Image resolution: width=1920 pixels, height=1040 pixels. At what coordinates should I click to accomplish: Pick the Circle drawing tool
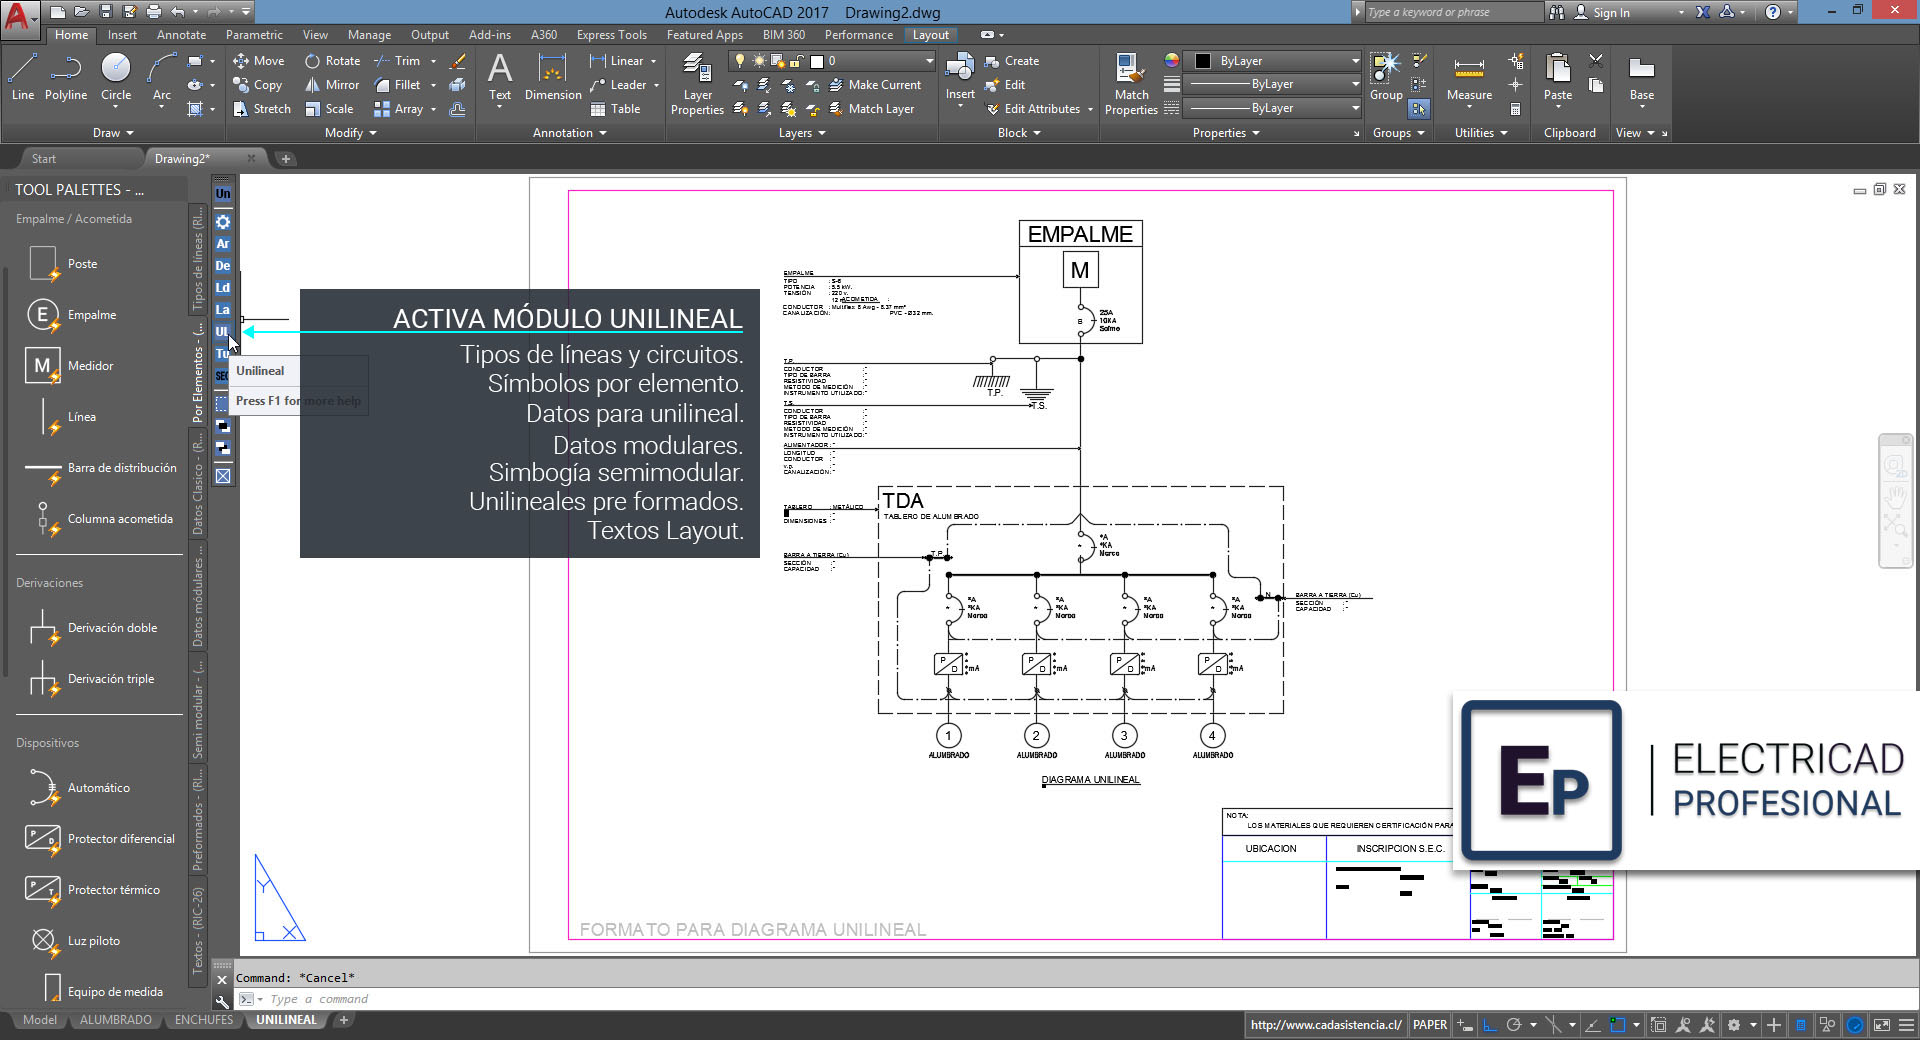116,77
